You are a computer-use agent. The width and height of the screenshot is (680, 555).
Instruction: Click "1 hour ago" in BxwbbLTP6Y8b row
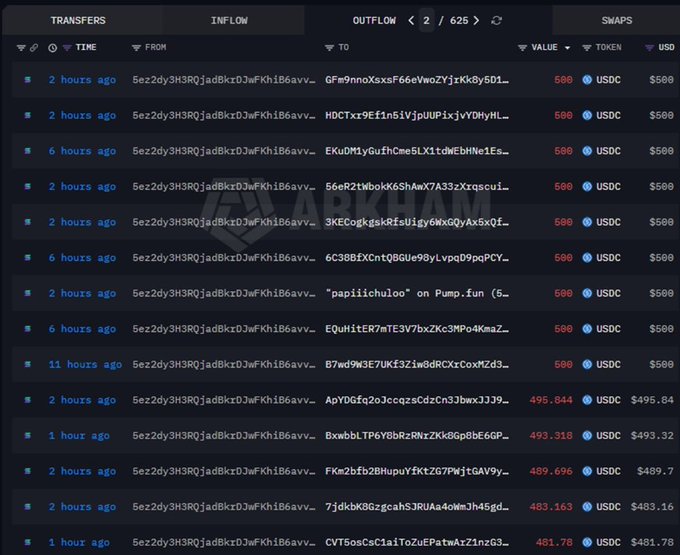(x=79, y=435)
